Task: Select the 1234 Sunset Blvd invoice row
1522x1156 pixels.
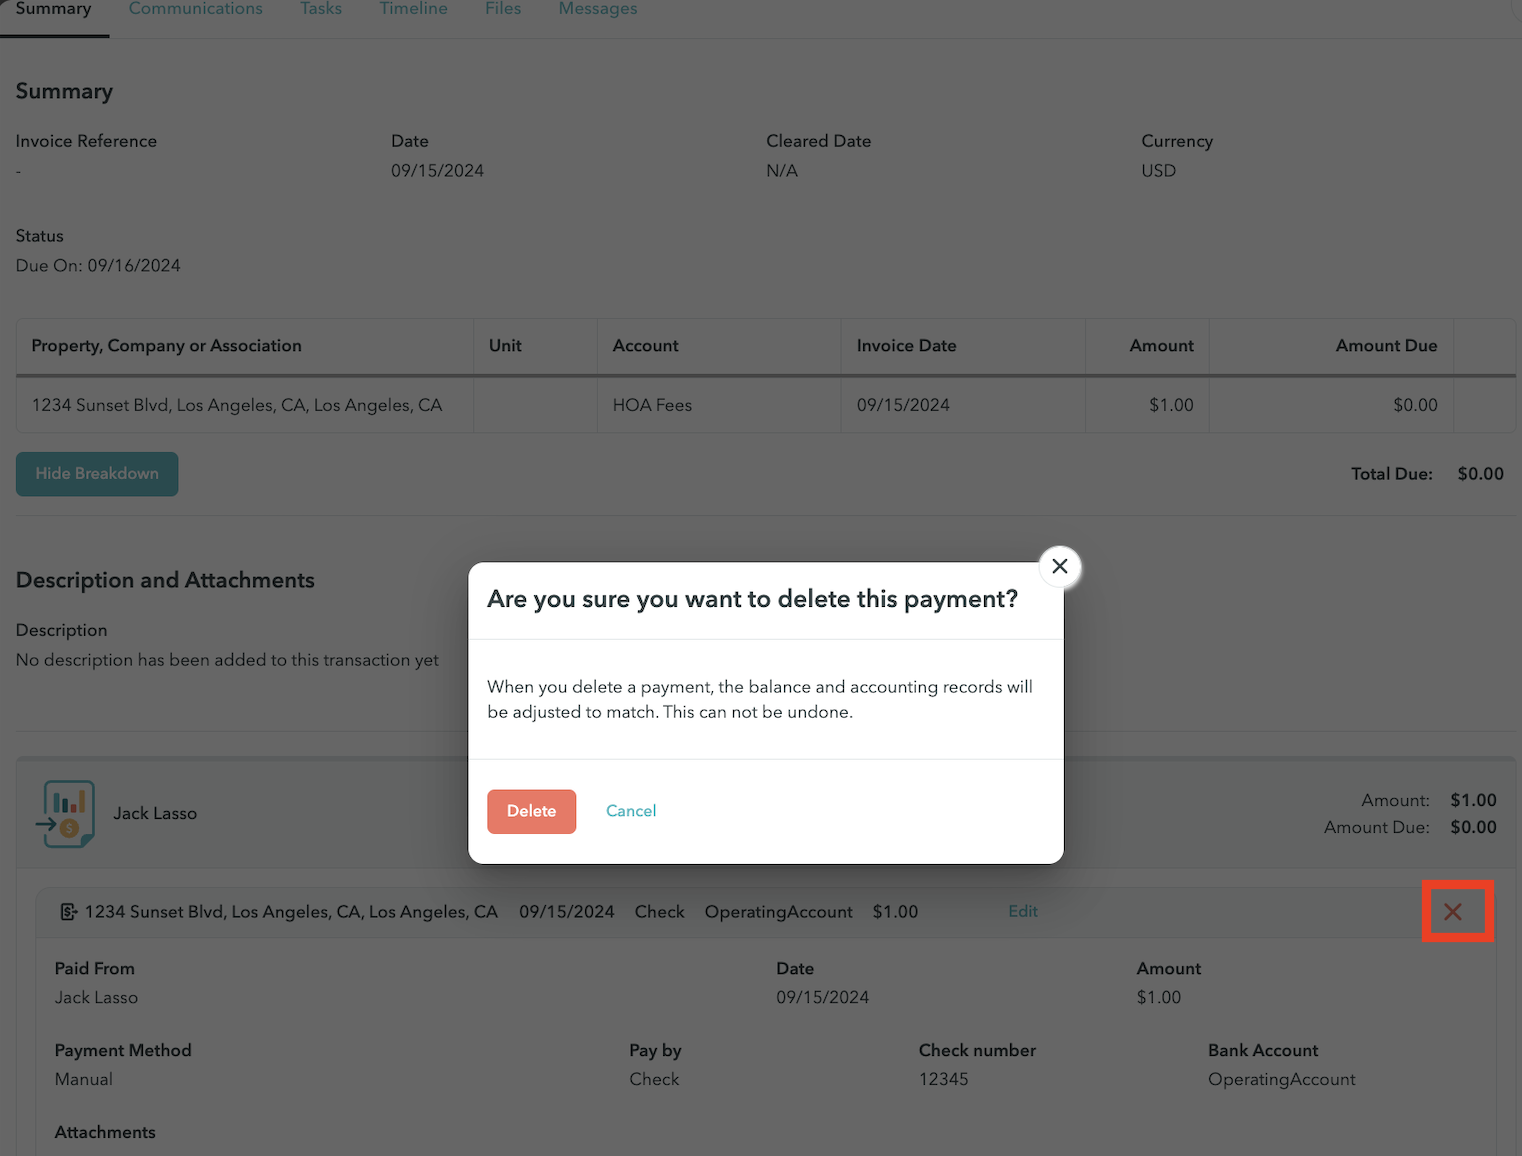Action: pos(237,405)
